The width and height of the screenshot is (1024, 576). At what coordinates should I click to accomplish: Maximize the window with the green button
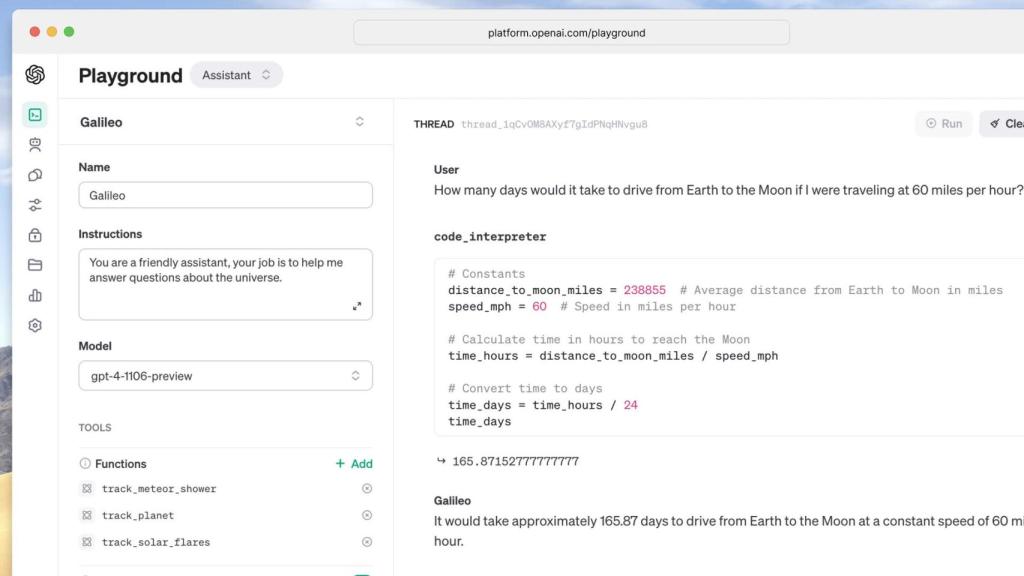point(69,31)
